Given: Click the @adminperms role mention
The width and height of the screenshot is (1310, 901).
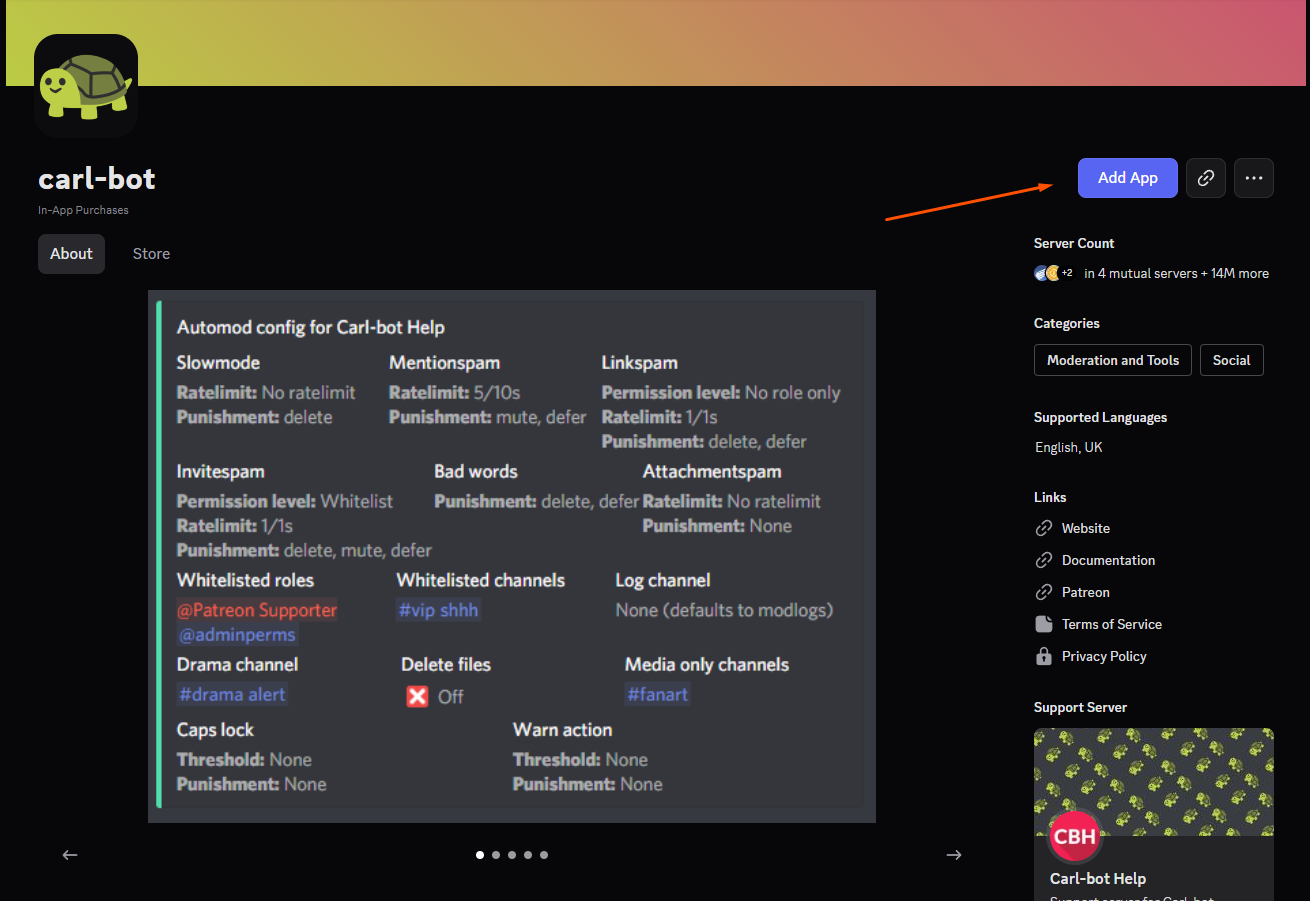Looking at the screenshot, I should click(238, 635).
